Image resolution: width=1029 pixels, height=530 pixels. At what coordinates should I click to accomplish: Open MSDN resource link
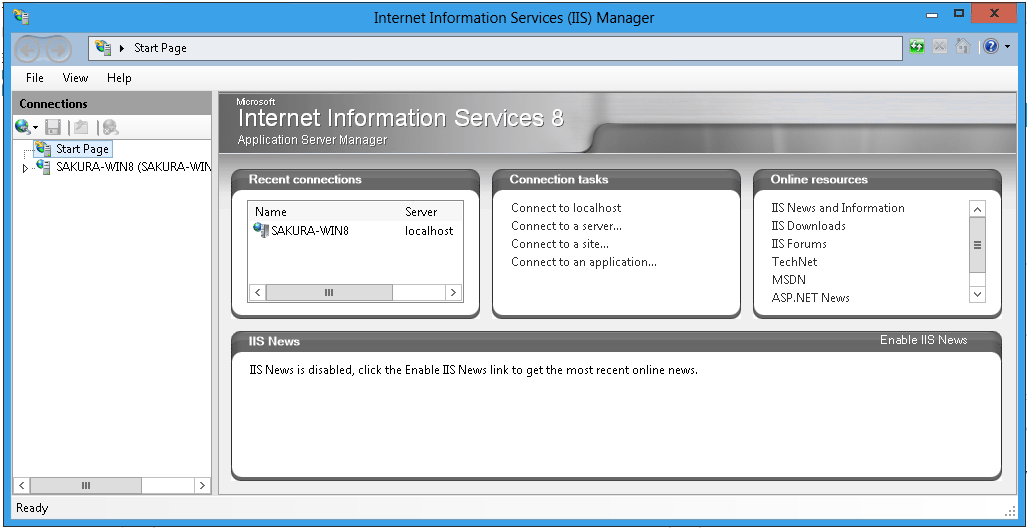click(x=789, y=279)
